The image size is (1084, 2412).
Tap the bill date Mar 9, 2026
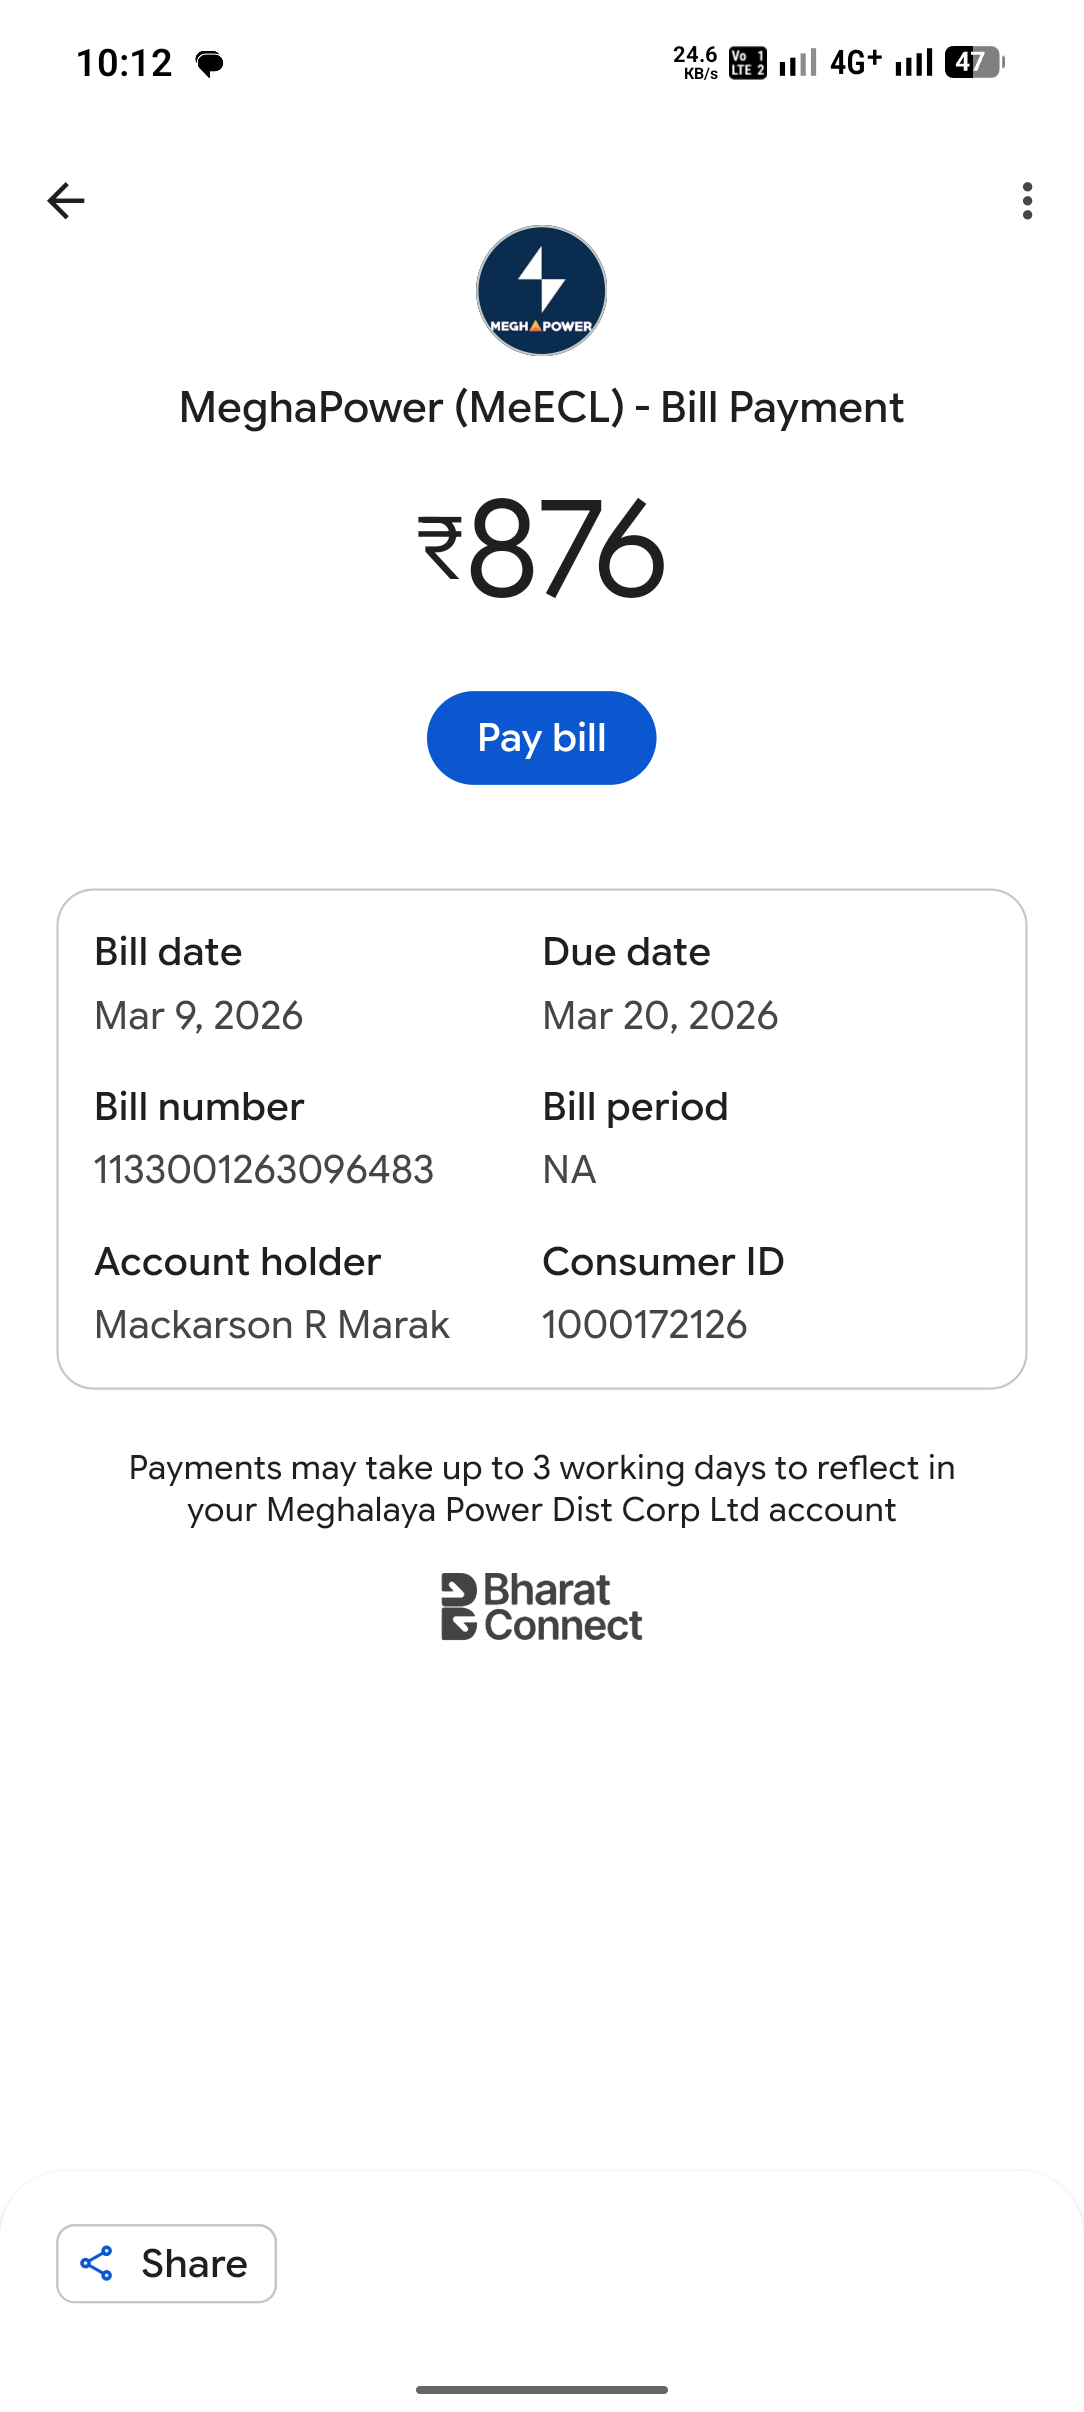coord(198,1015)
